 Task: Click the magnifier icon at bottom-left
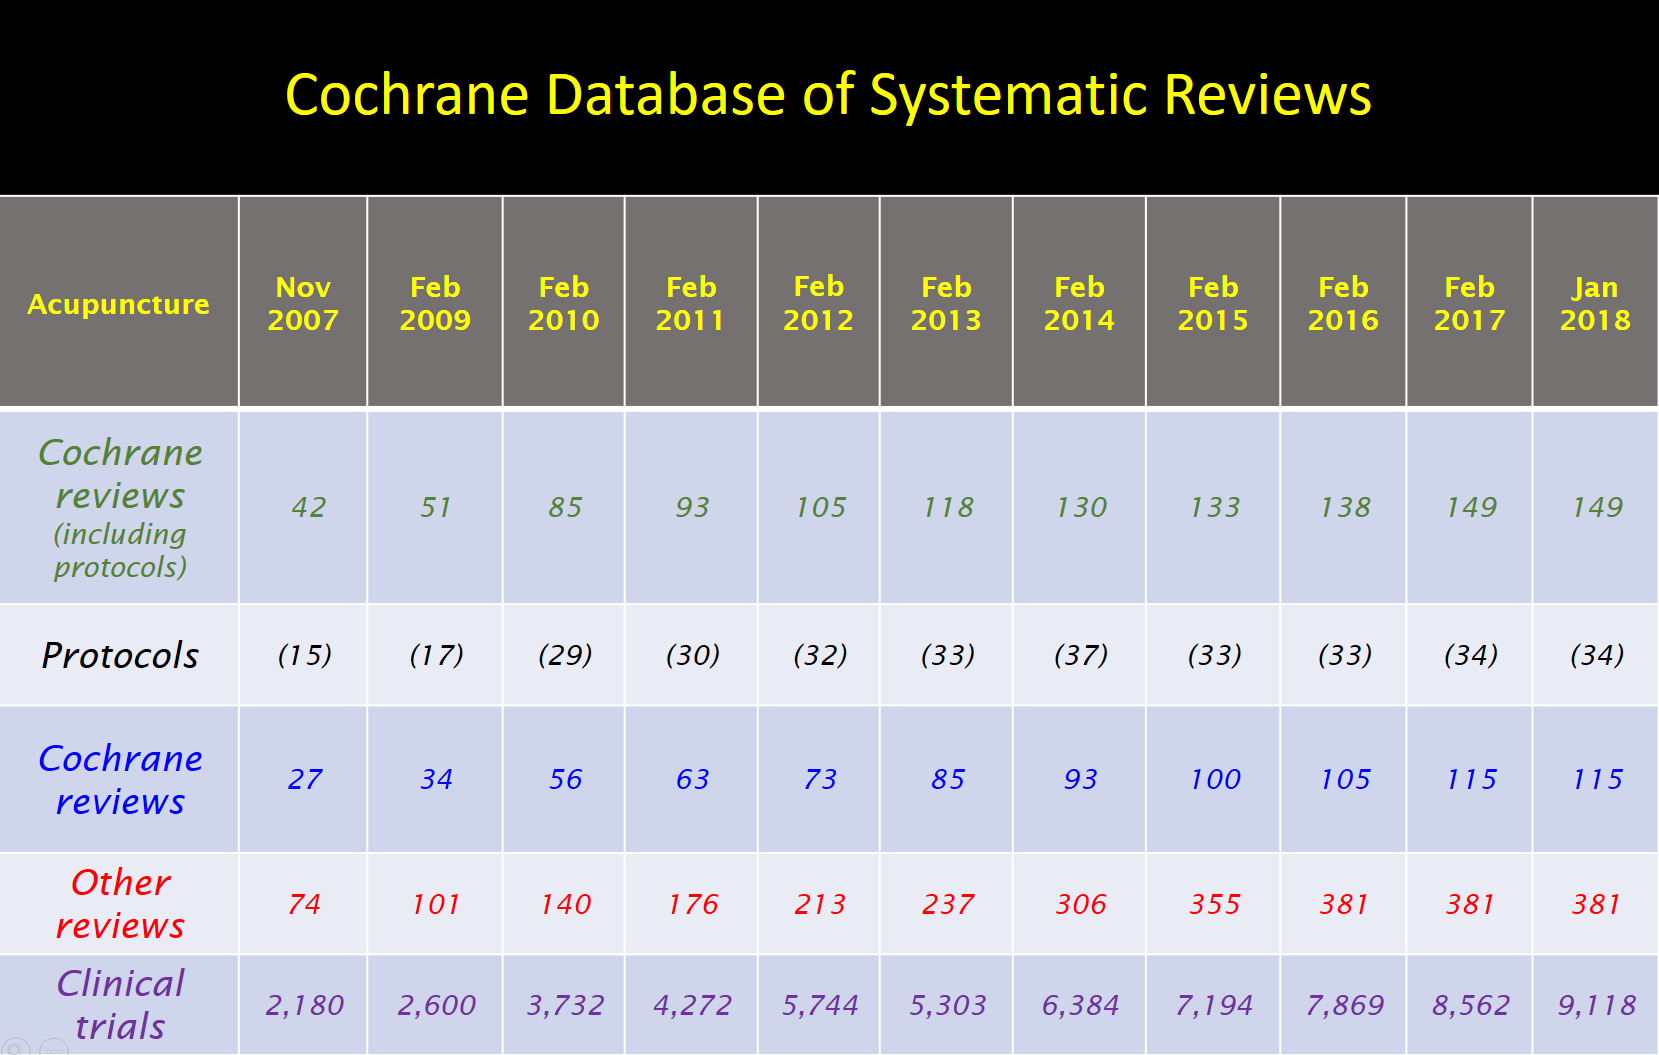click(16, 1047)
